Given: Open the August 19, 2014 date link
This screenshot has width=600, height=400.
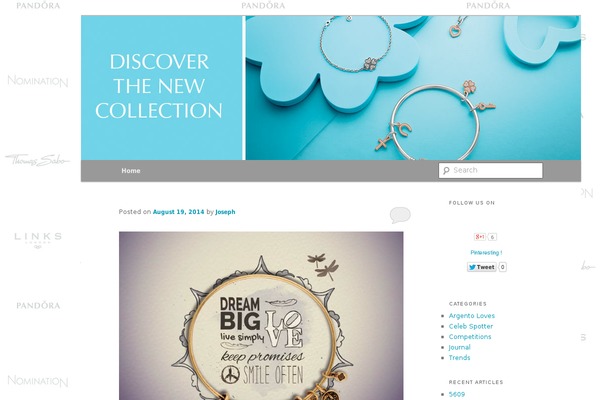Looking at the screenshot, I should pos(178,212).
